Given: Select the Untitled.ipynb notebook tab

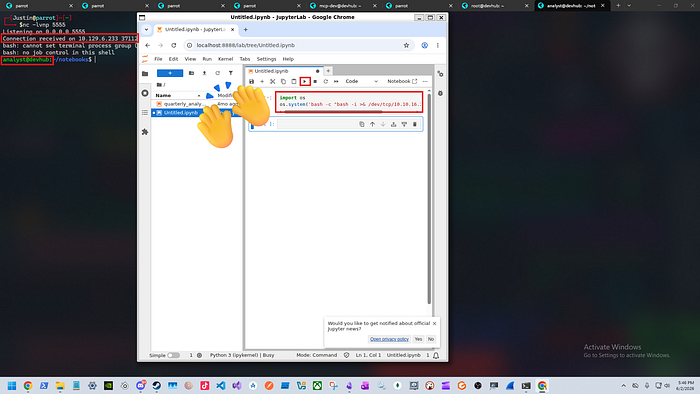Looking at the screenshot, I should point(283,71).
